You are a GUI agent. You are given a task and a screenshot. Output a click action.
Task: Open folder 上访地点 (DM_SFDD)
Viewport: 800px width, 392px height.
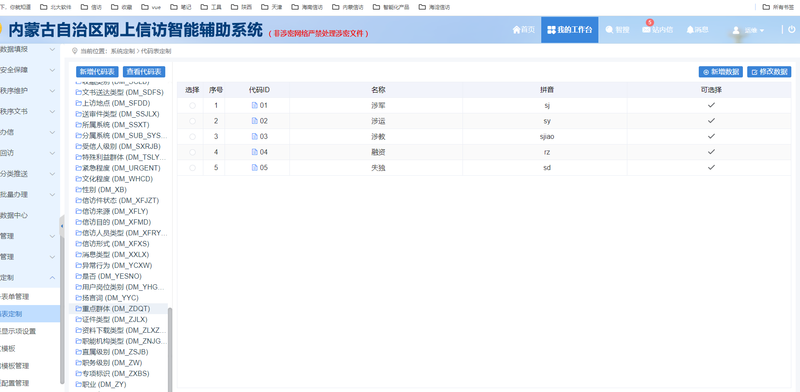point(113,103)
